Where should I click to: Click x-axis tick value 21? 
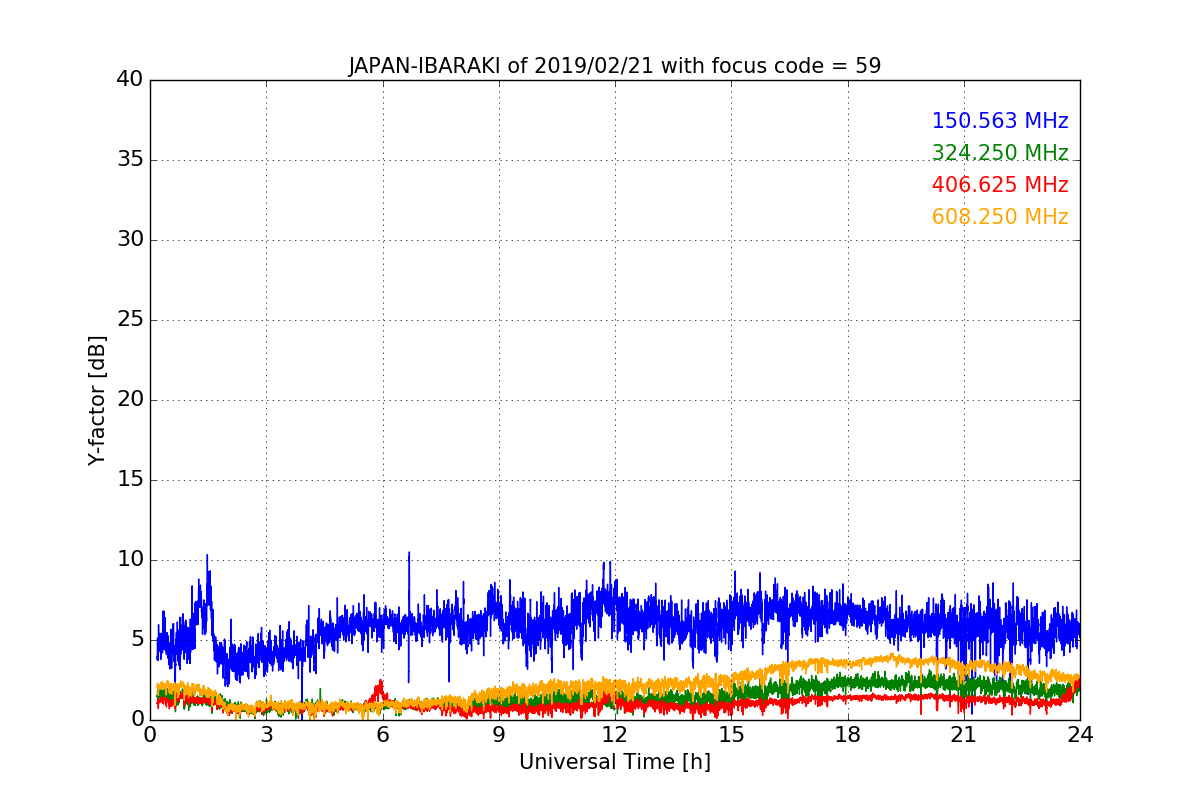[964, 735]
